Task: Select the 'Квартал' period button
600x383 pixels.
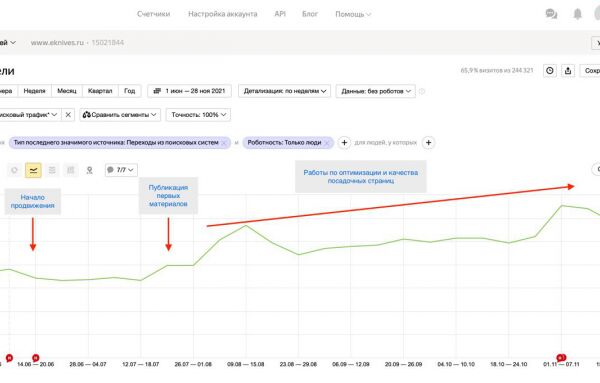Action: click(x=100, y=91)
